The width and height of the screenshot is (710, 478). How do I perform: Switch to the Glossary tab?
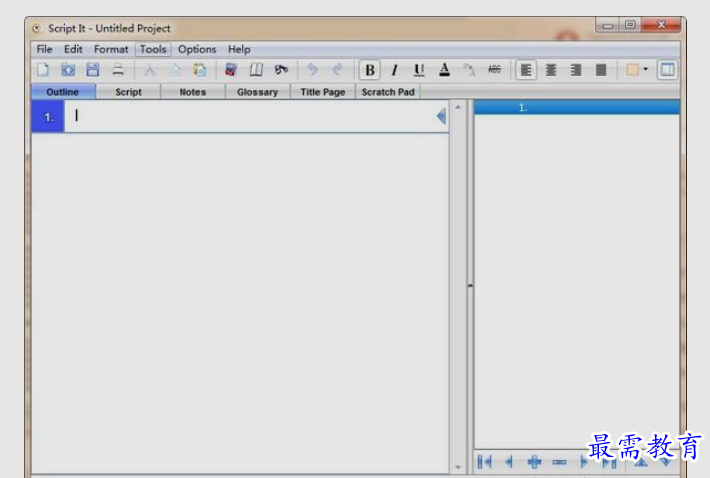point(258,92)
